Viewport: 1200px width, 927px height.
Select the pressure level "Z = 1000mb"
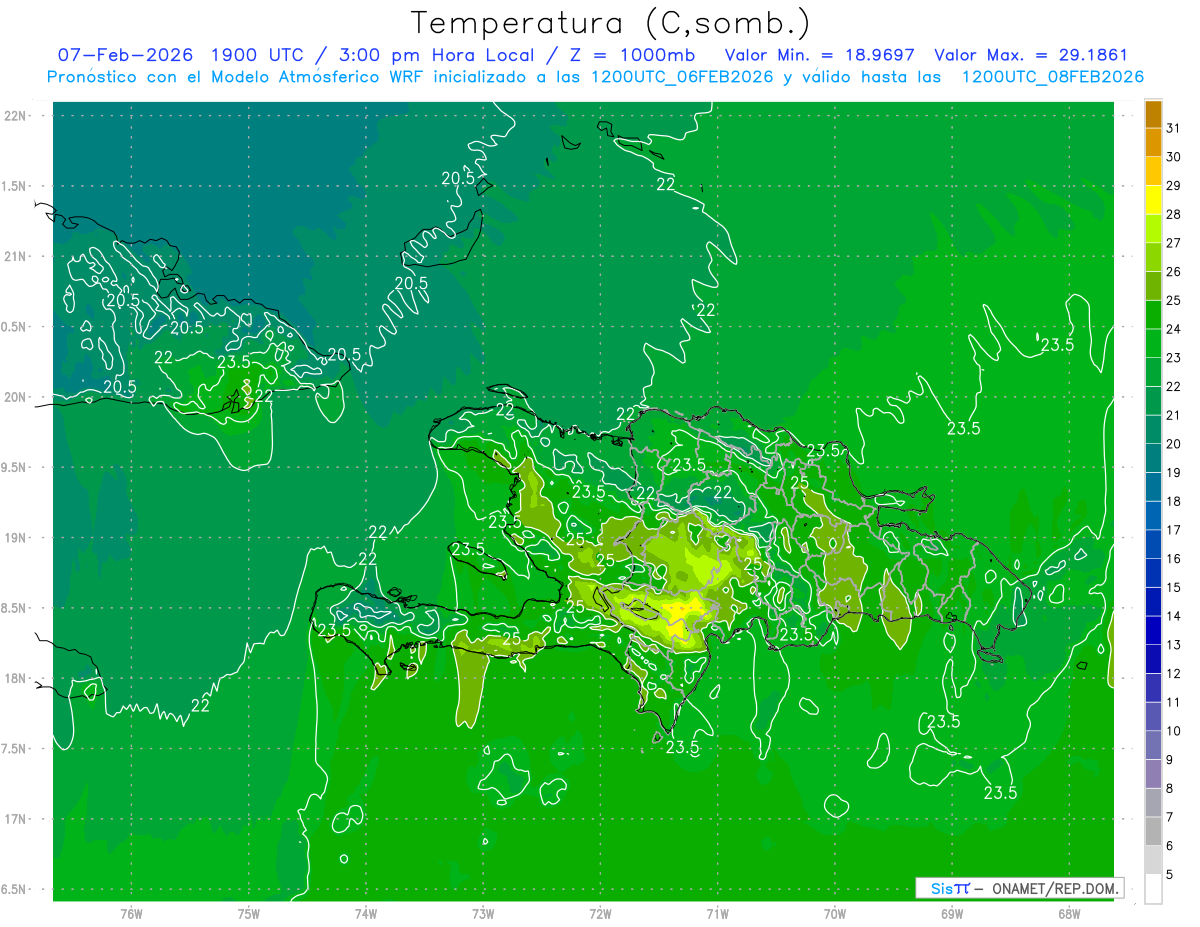point(630,56)
